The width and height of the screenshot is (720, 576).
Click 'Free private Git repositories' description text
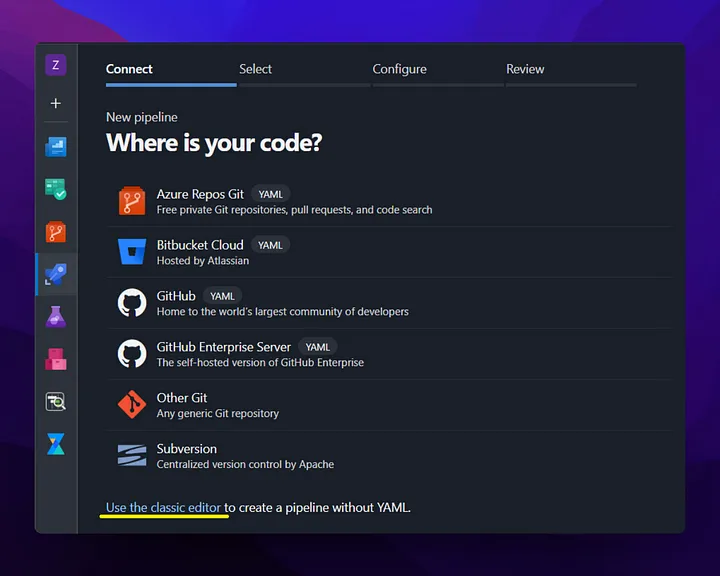tap(294, 210)
